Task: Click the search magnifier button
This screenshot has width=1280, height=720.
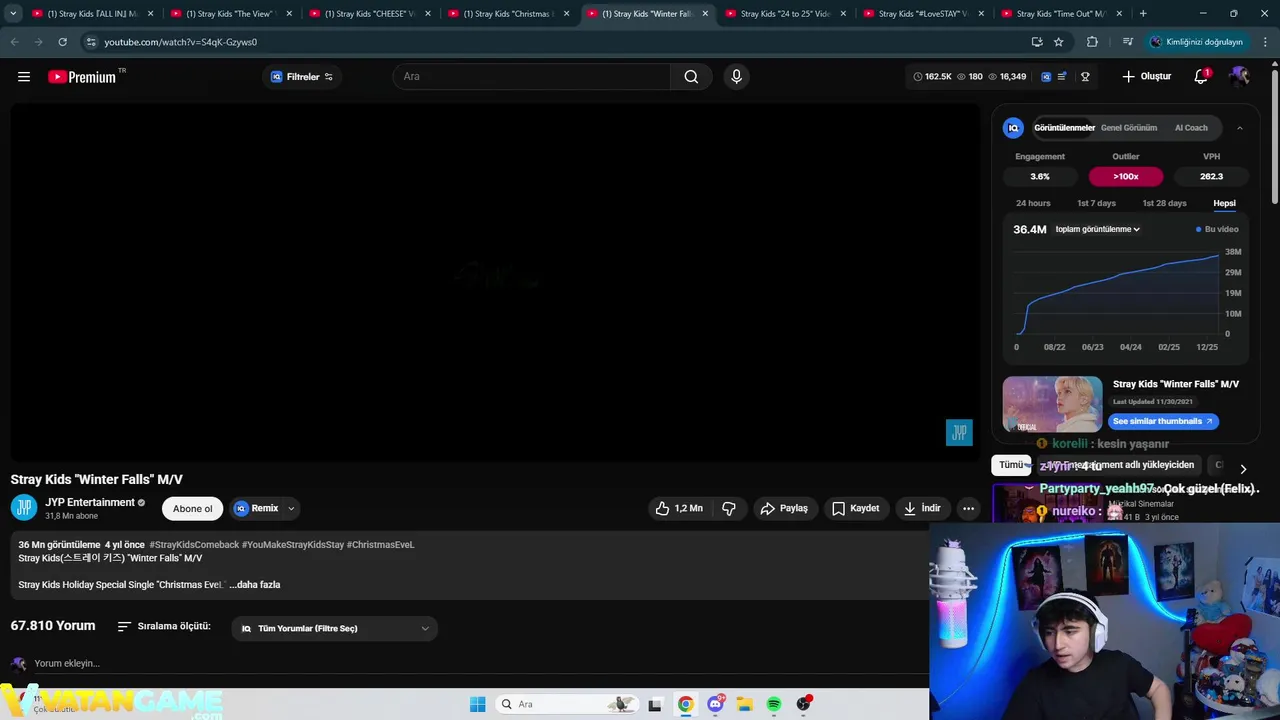Action: 691,77
